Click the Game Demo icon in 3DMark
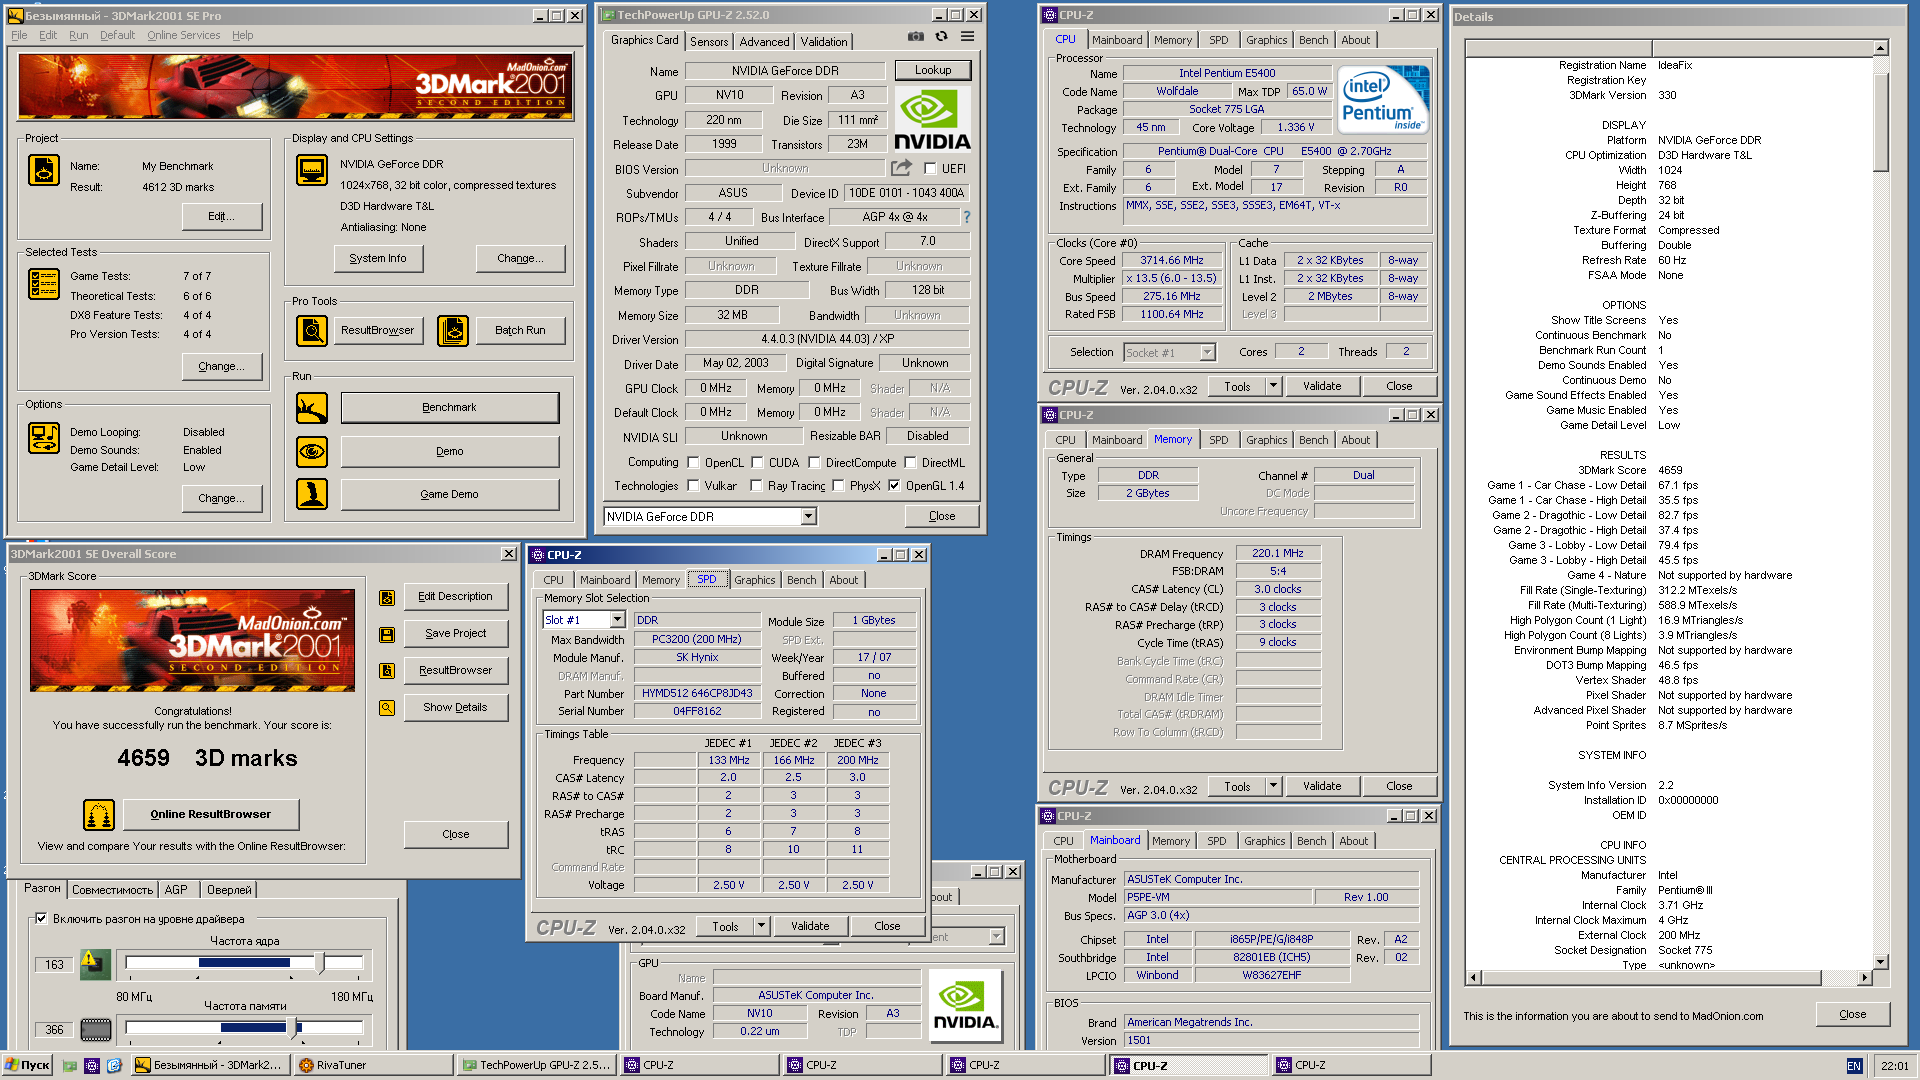 312,494
